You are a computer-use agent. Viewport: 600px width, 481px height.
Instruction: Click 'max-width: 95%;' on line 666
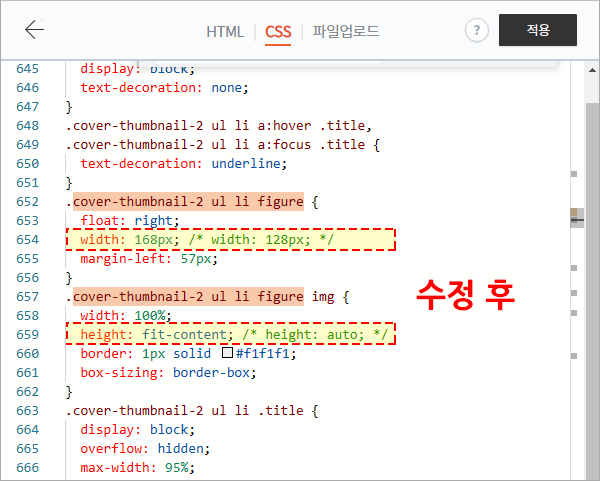138,468
